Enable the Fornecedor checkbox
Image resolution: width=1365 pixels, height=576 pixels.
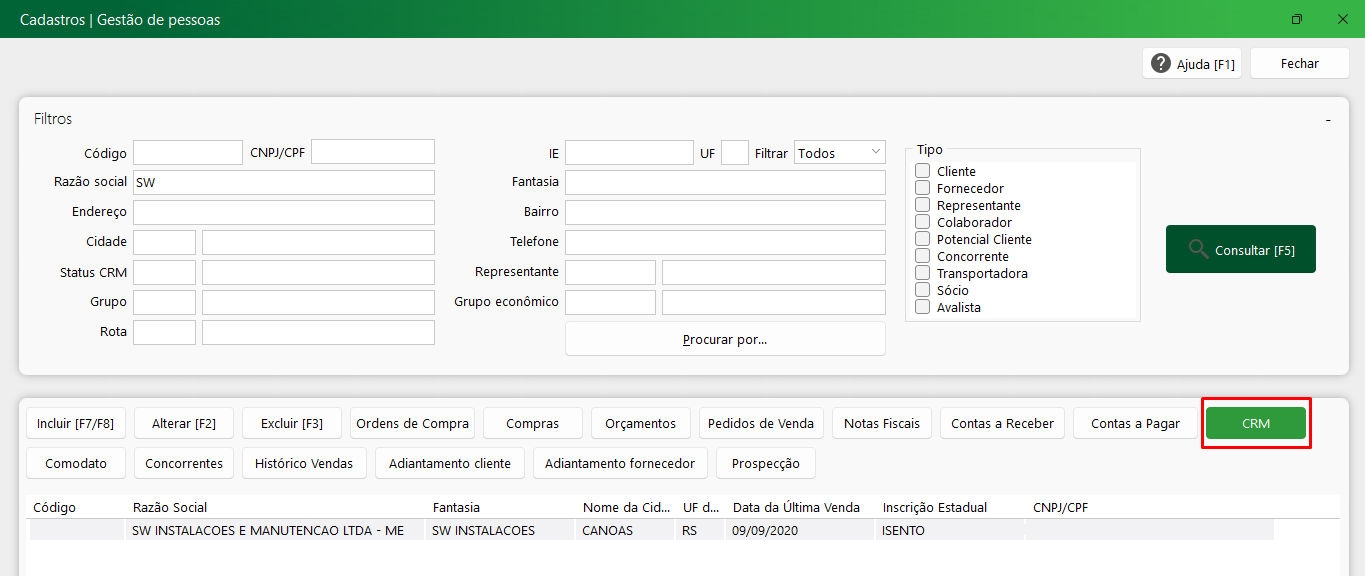coord(922,188)
